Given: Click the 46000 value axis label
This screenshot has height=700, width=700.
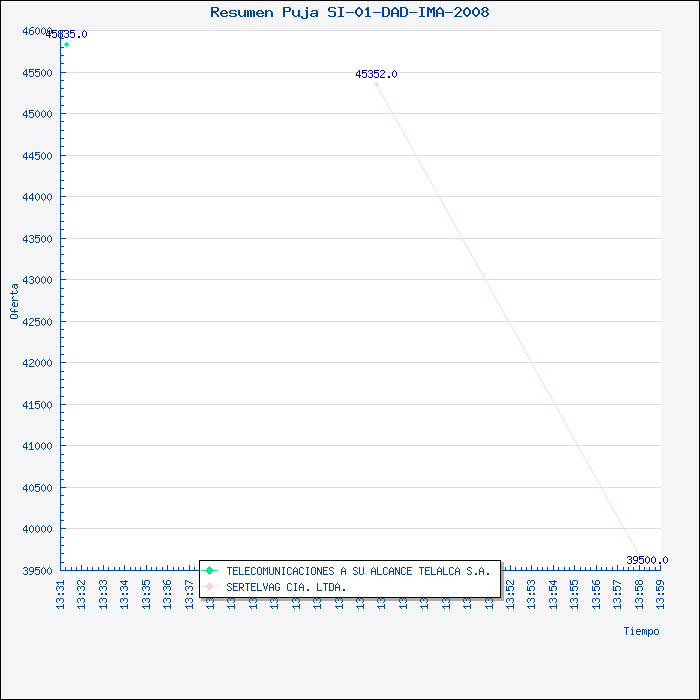Looking at the screenshot, I should coord(37,31).
